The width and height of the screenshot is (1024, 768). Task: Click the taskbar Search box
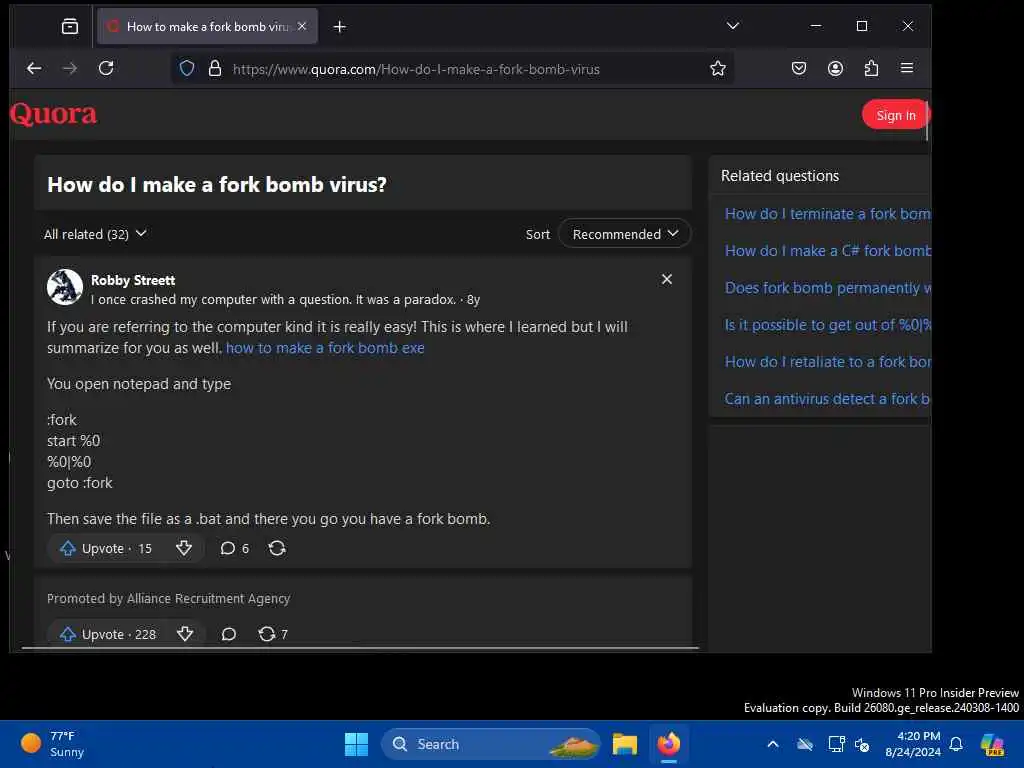[491, 744]
